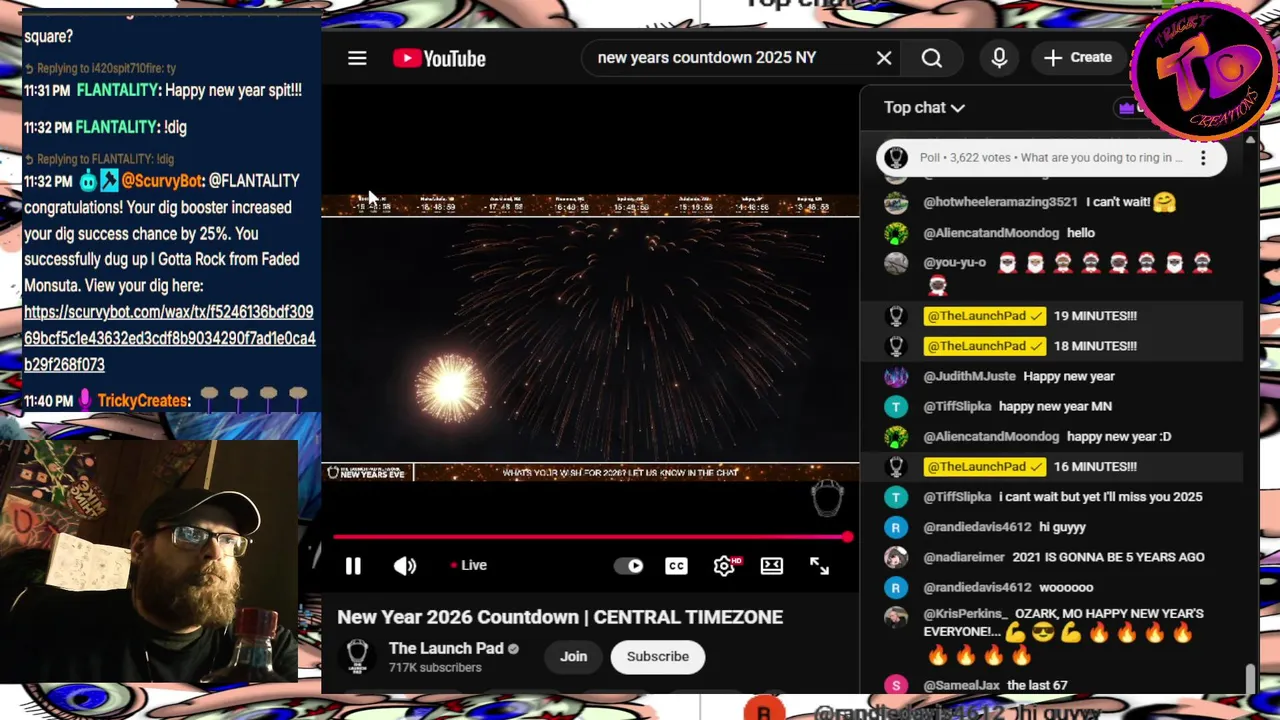Jump to the Live indicator

pyautogui.click(x=468, y=566)
